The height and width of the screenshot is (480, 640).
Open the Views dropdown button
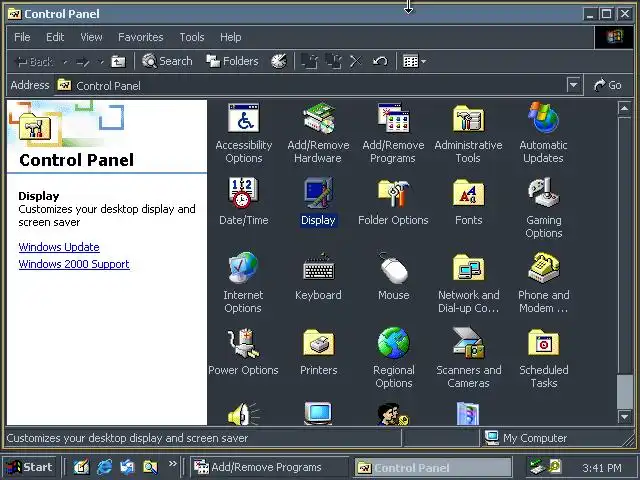[414, 61]
